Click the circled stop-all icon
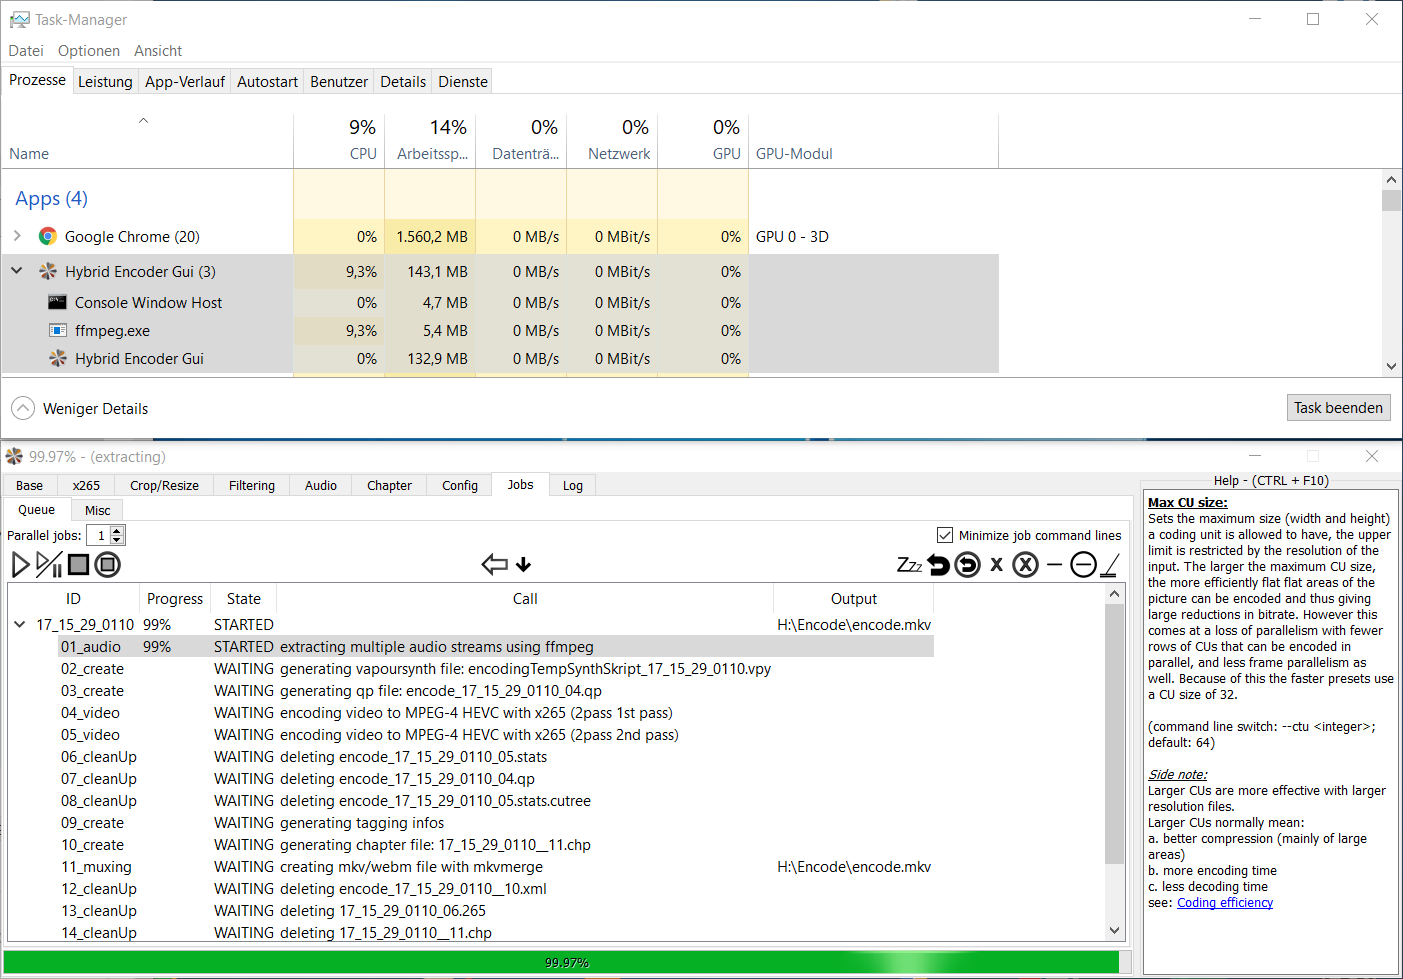Viewport: 1403px width, 979px height. (108, 565)
